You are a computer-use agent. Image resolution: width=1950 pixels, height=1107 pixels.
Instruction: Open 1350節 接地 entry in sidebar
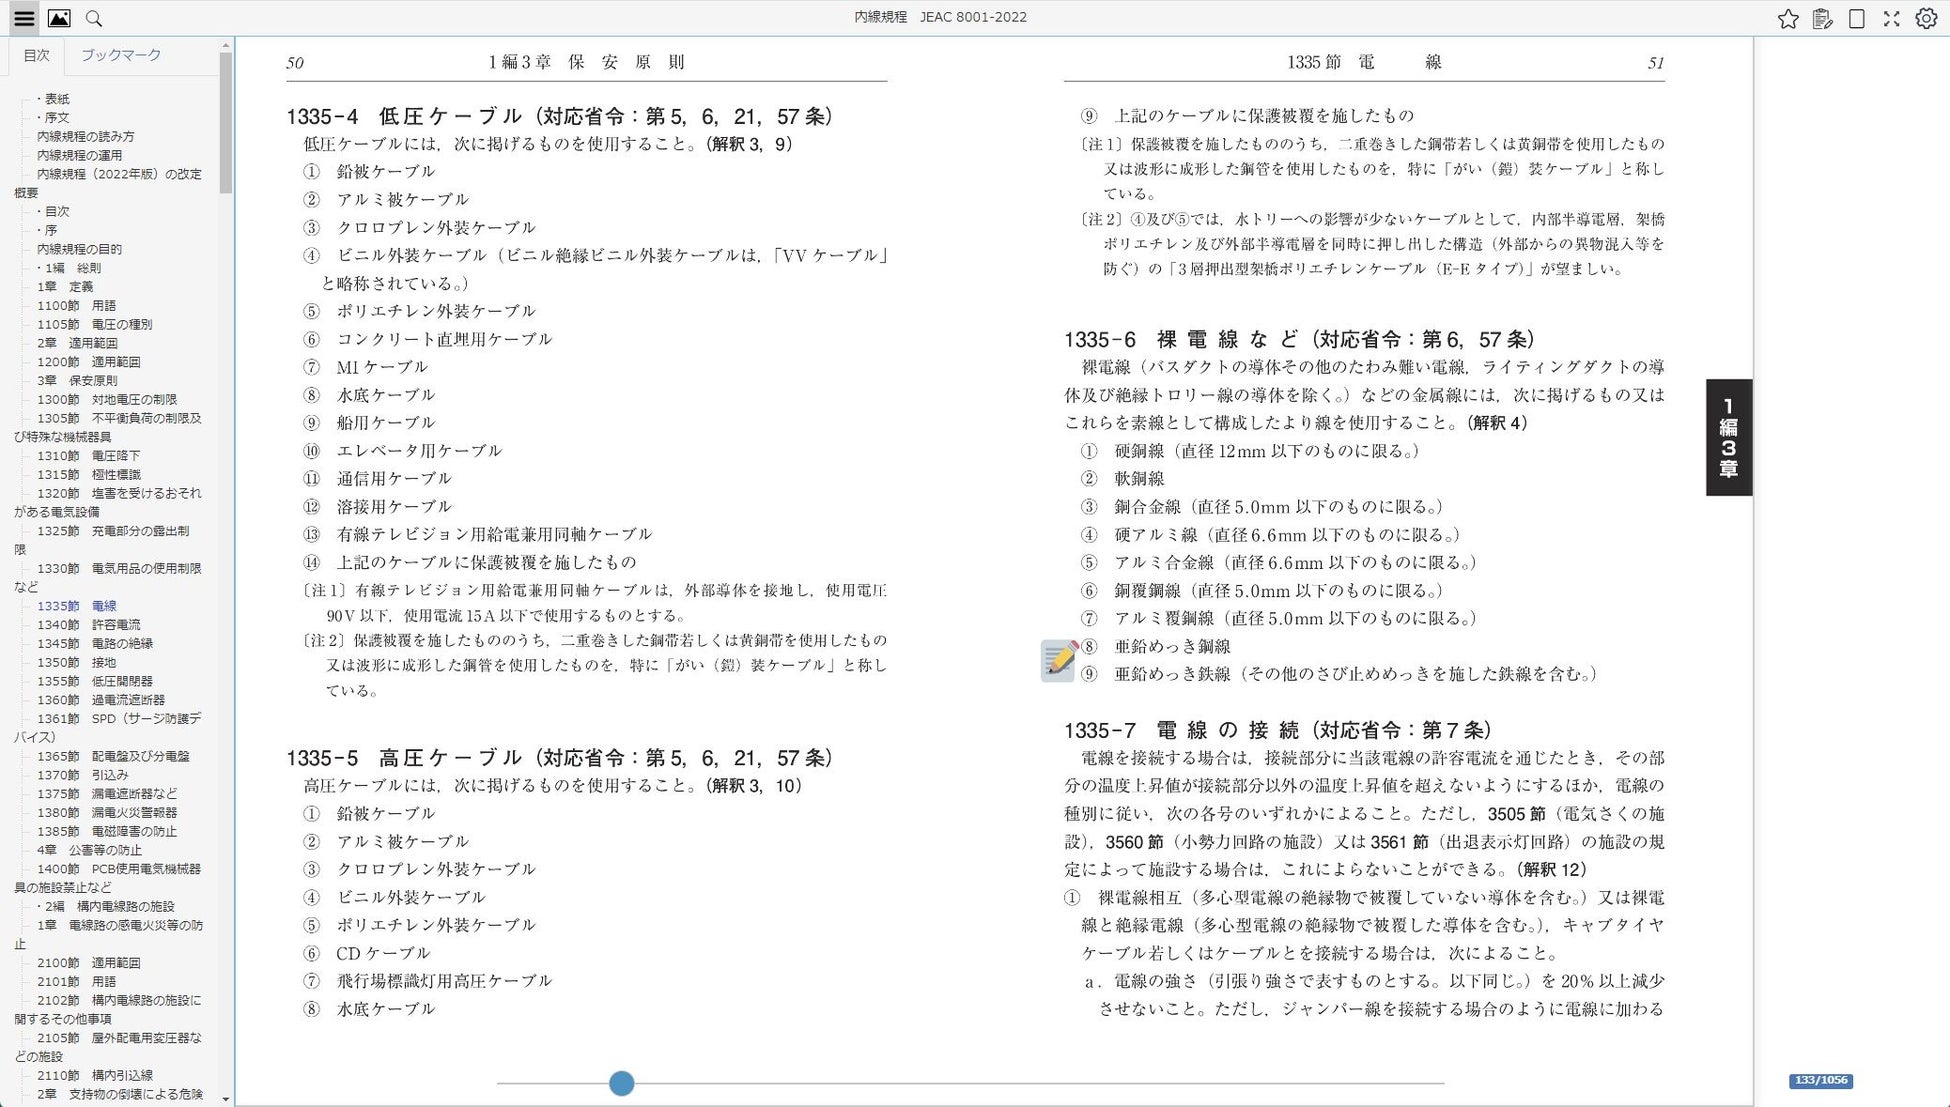[76, 662]
